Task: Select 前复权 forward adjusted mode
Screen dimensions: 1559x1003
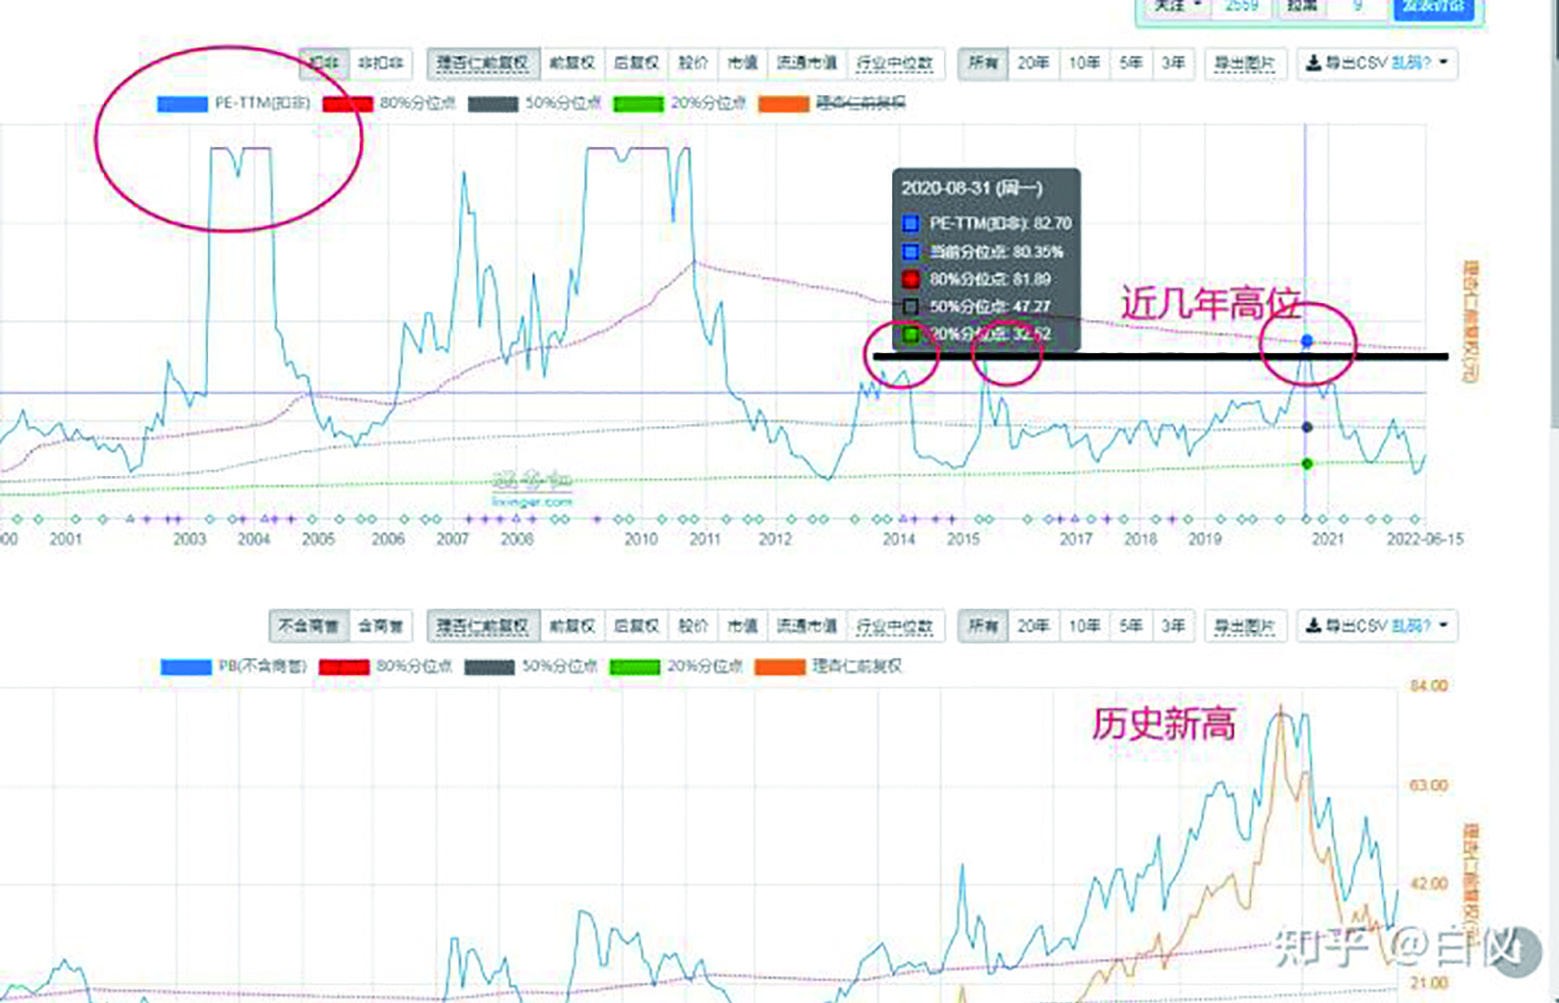Action: coord(573,63)
